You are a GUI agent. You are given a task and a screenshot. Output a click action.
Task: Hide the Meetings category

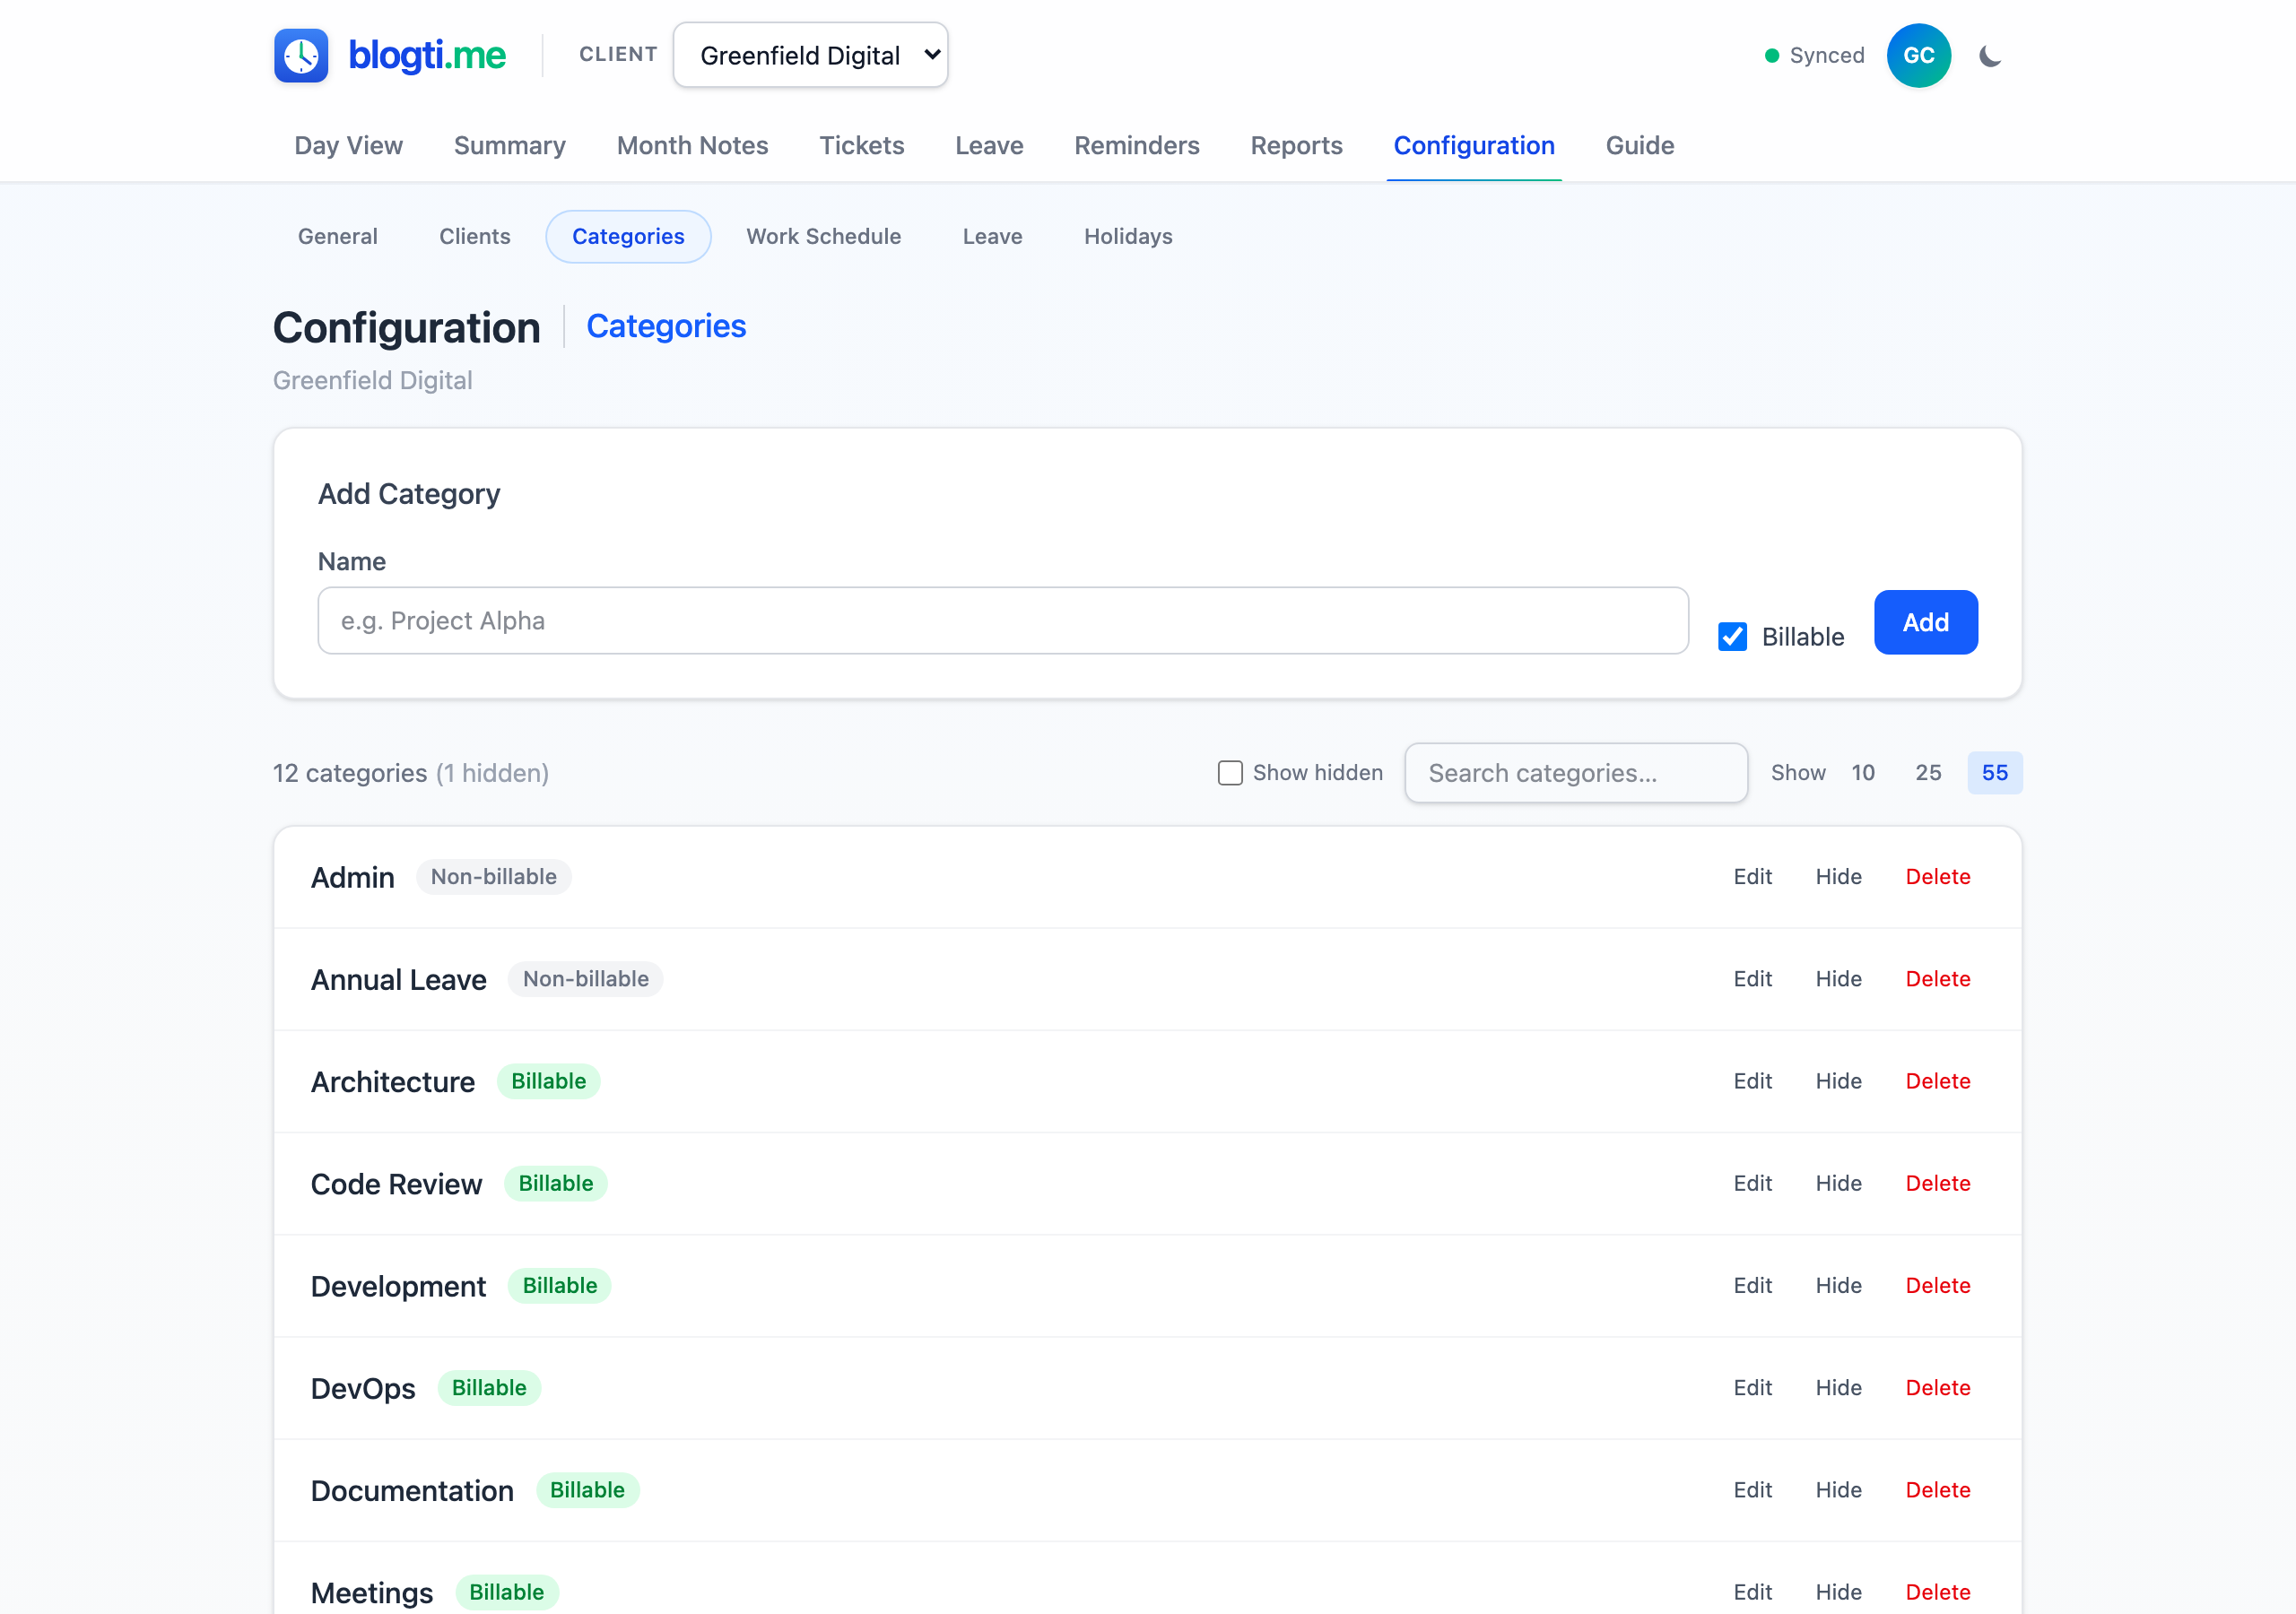(x=1838, y=1592)
